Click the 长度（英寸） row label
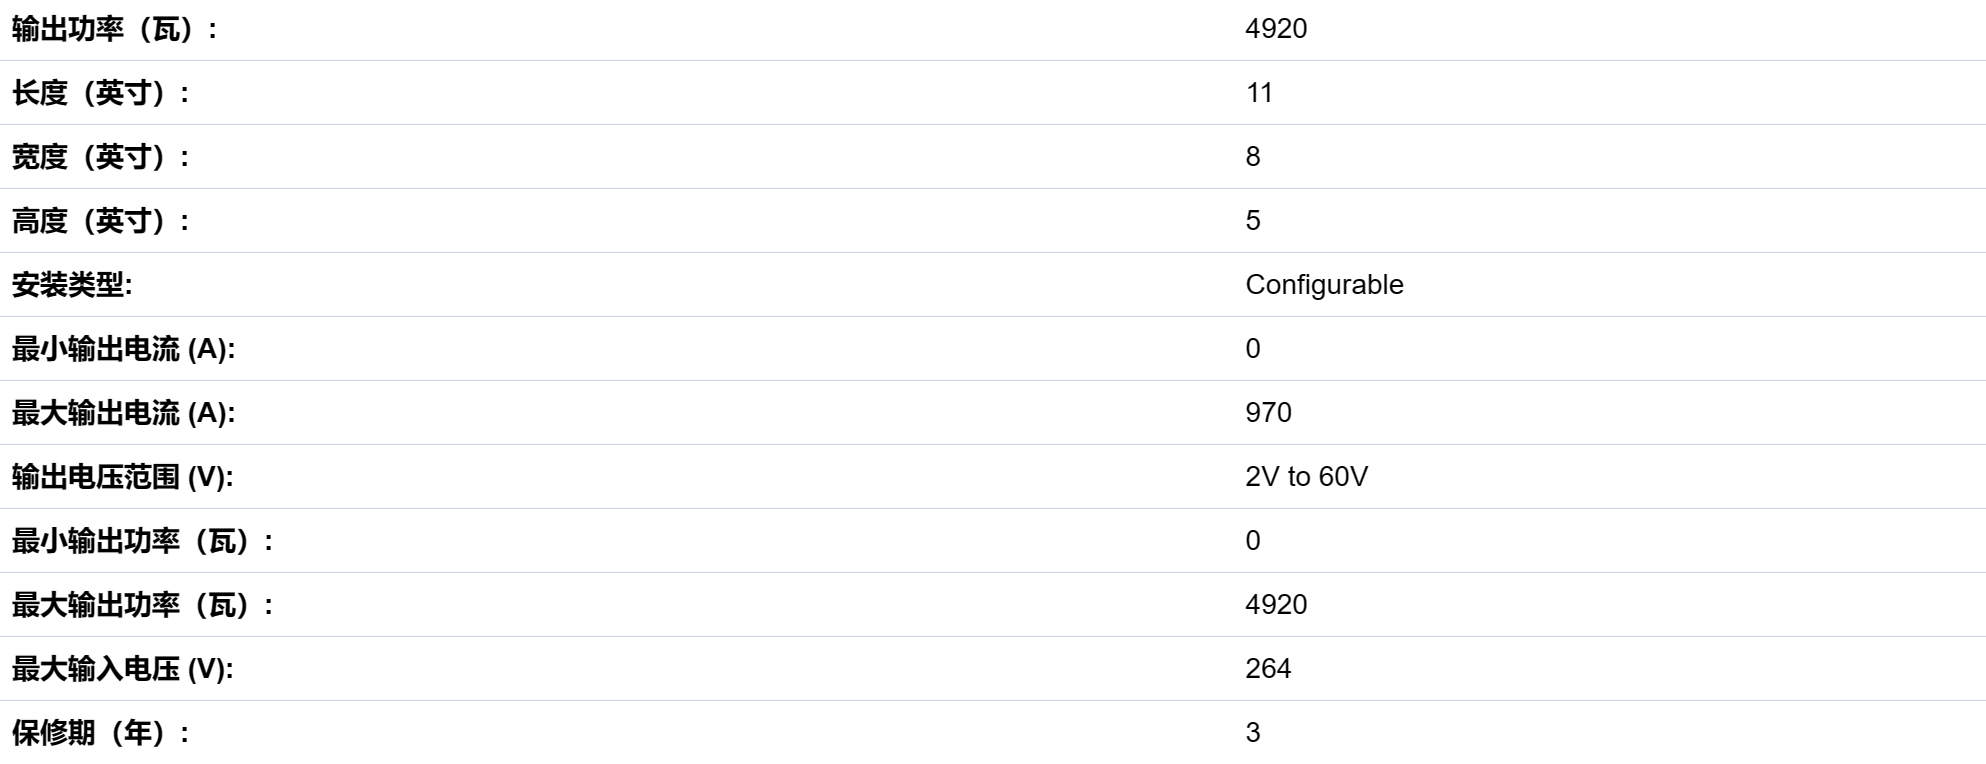The height and width of the screenshot is (764, 1986). click(x=101, y=93)
